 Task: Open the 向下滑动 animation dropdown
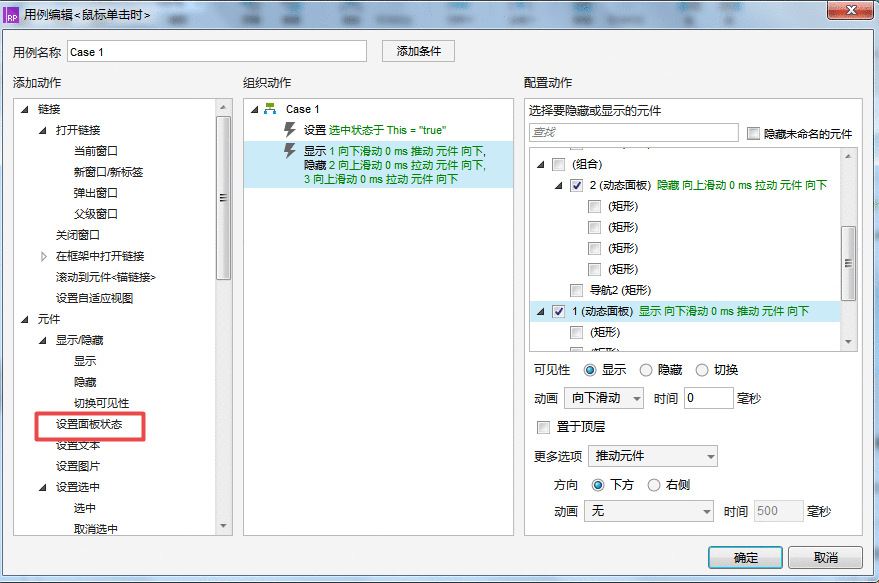coord(604,398)
